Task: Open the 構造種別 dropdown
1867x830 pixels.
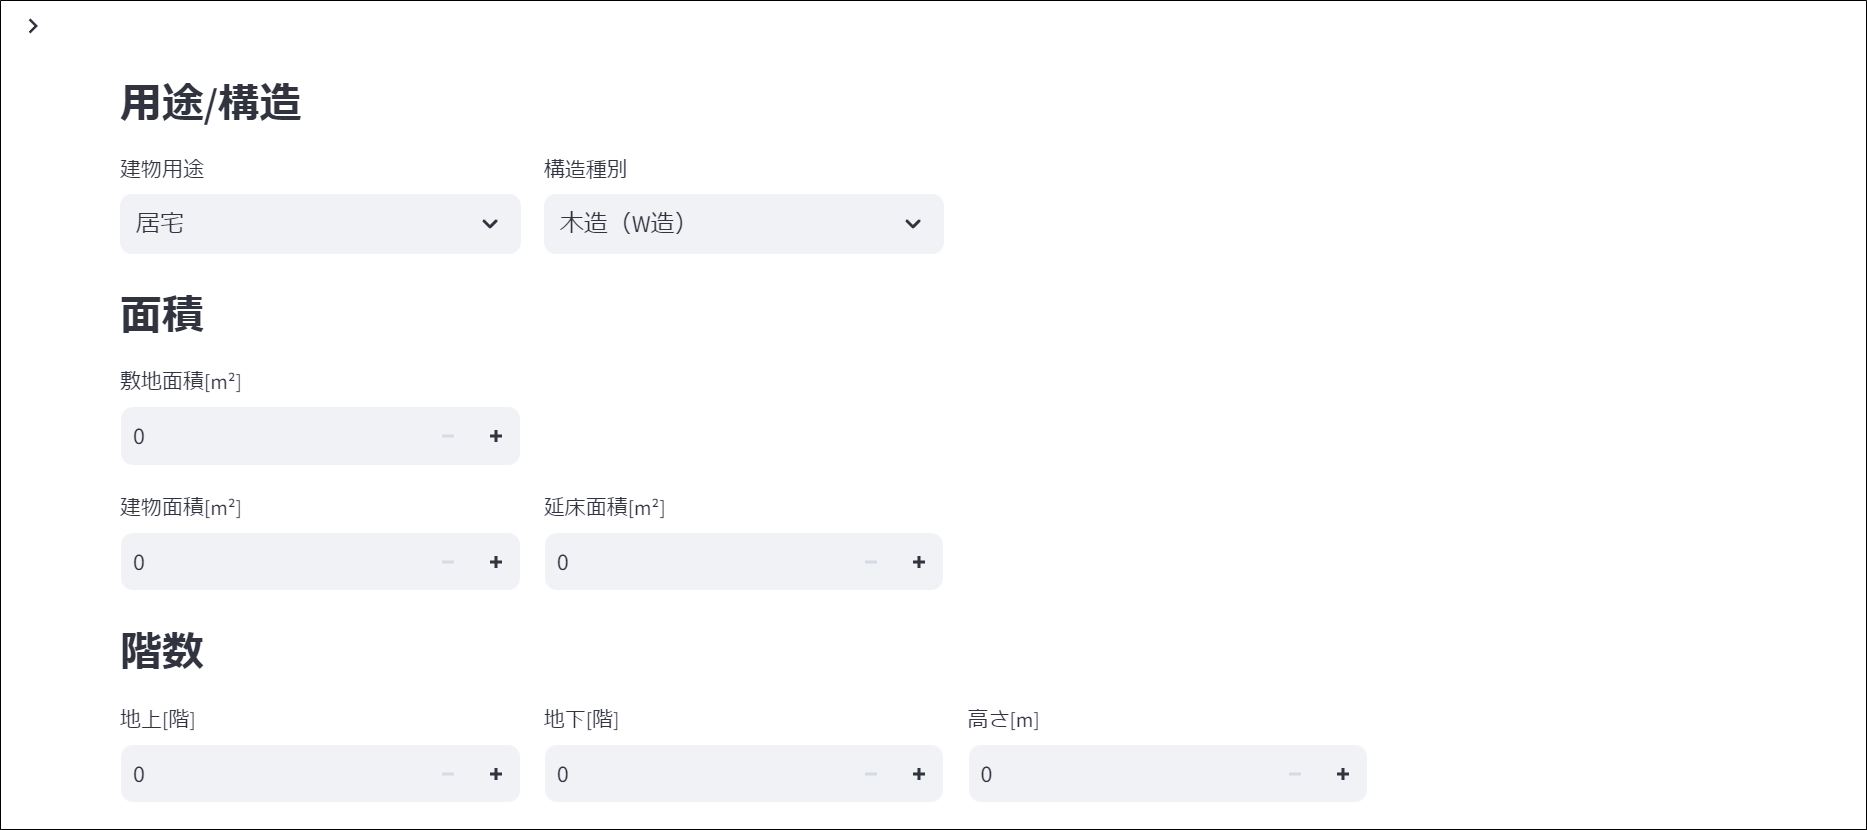Action: [x=743, y=224]
